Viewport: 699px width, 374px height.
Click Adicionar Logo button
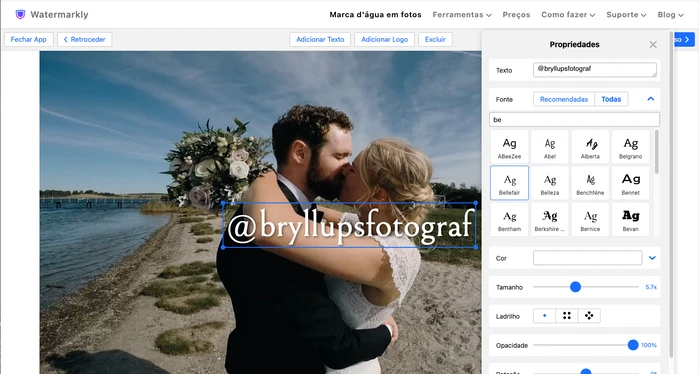coord(384,39)
